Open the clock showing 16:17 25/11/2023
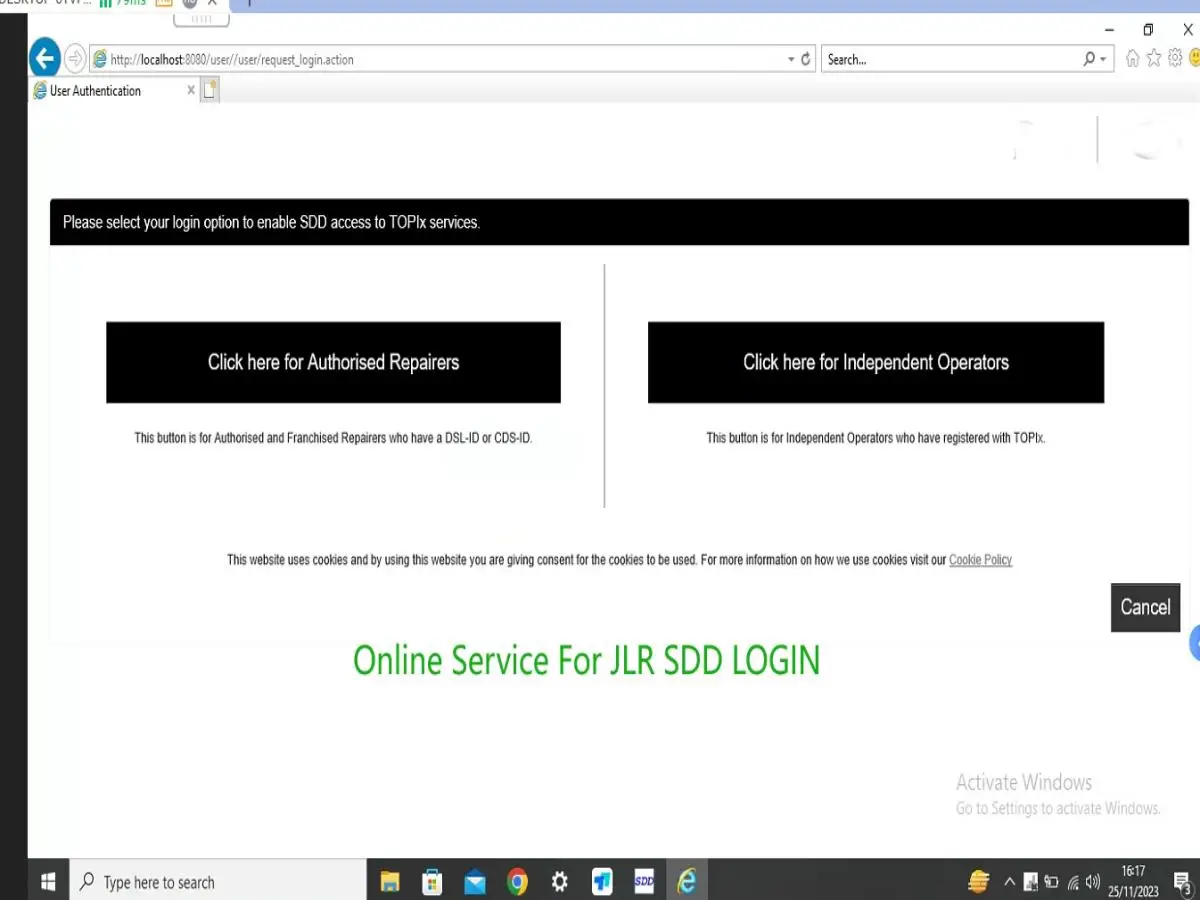The width and height of the screenshot is (1200, 900). (1133, 881)
